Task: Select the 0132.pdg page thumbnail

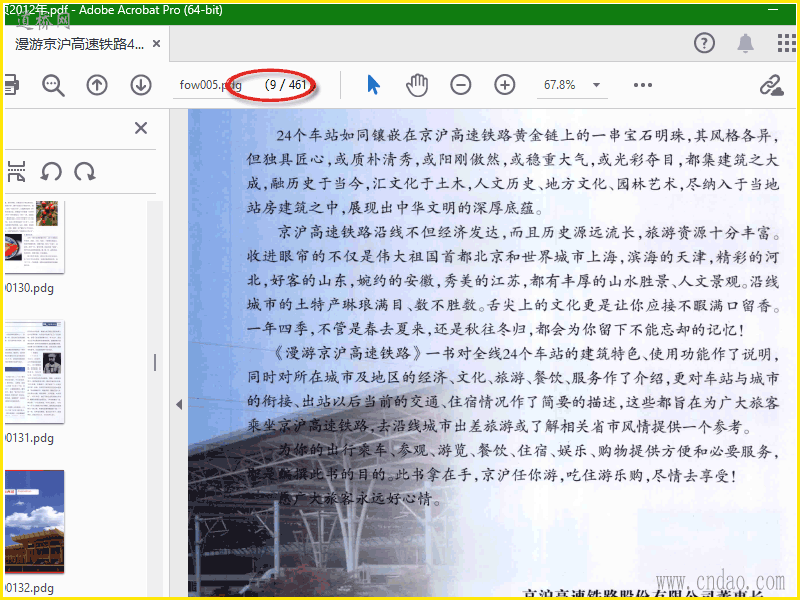Action: tap(35, 521)
